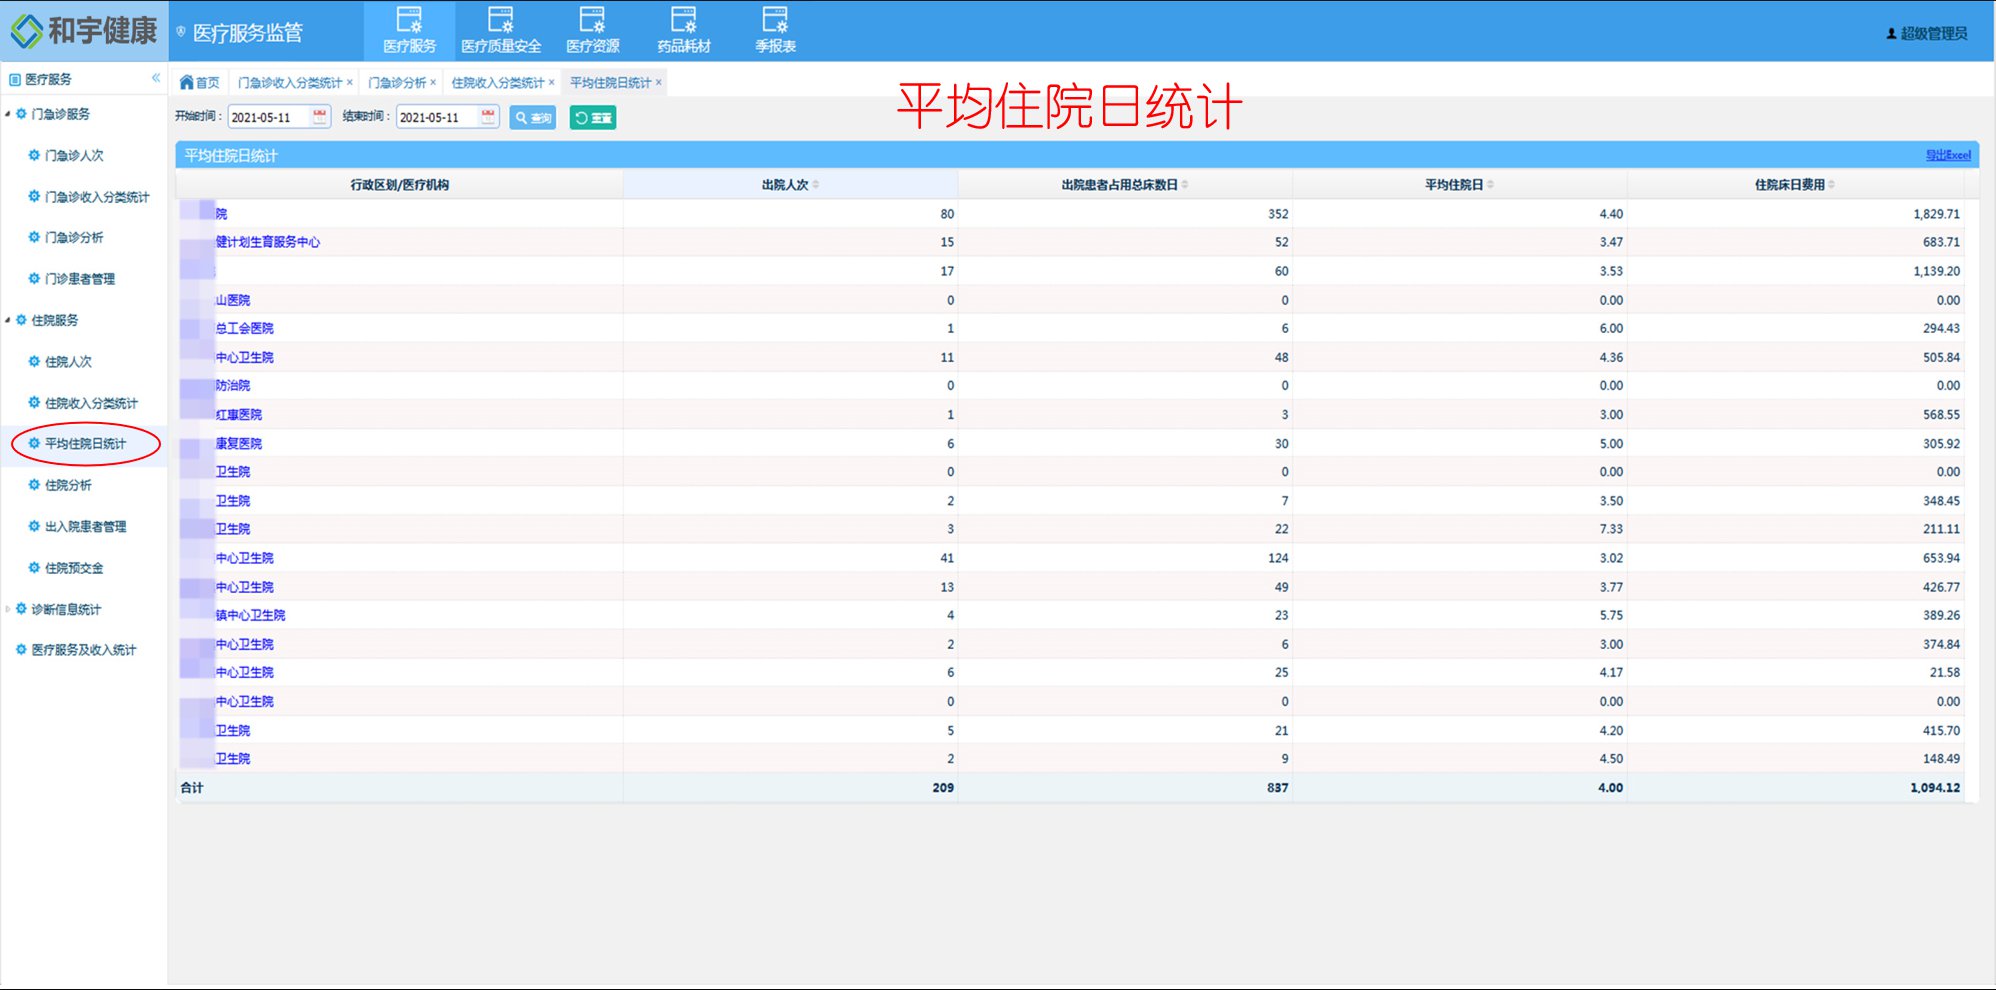
Task: Open the 开始时间 calendar picker icon
Action: [x=319, y=117]
